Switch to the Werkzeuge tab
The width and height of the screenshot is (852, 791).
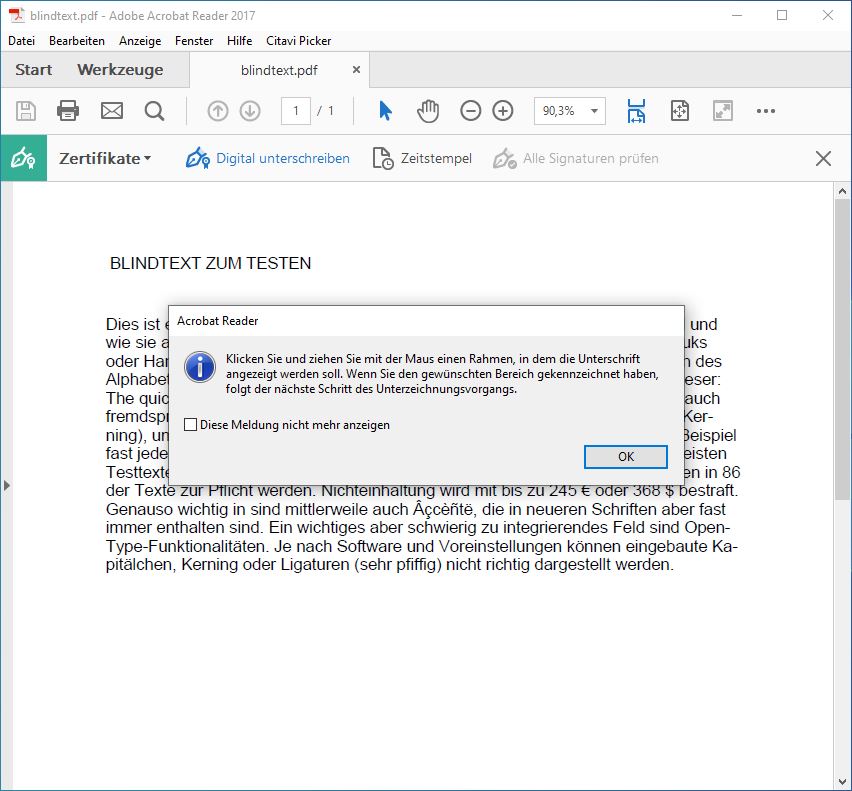(x=120, y=70)
